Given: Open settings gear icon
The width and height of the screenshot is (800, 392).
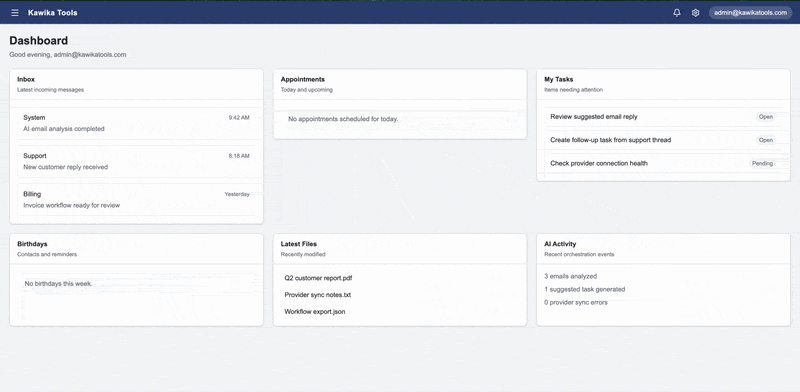Looking at the screenshot, I should coord(695,13).
